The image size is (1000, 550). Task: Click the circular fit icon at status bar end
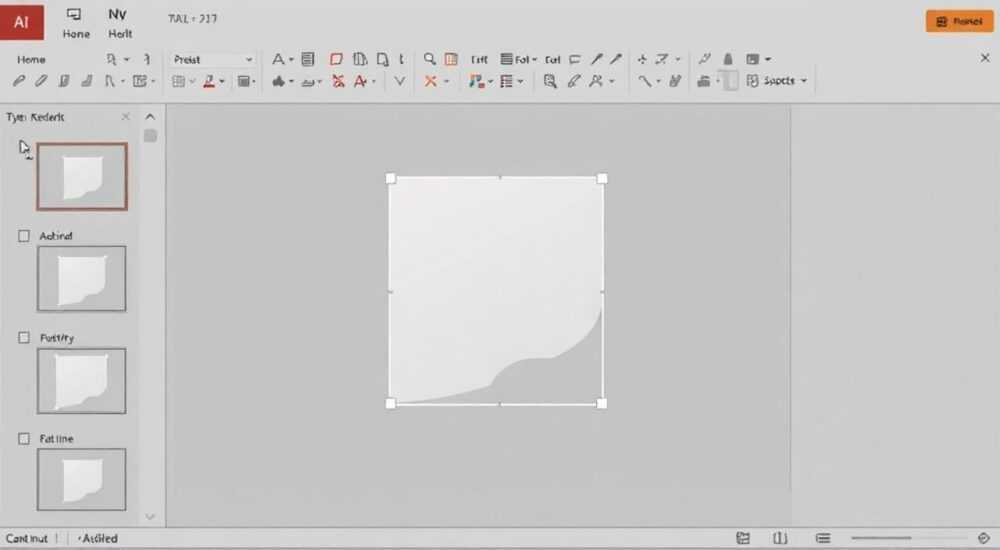coord(983,538)
